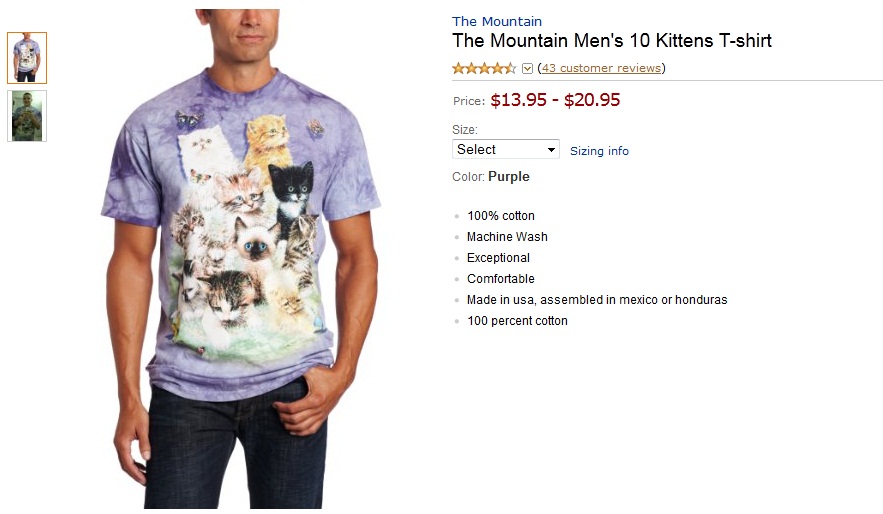Open the Size Select dropdown

pos(506,150)
